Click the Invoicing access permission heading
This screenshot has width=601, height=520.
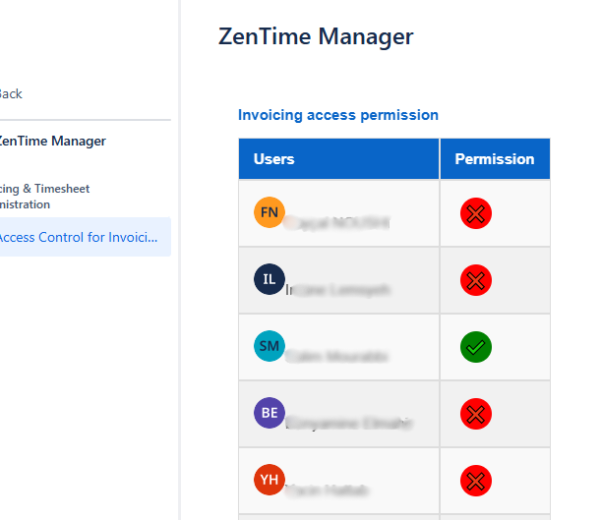pos(338,115)
